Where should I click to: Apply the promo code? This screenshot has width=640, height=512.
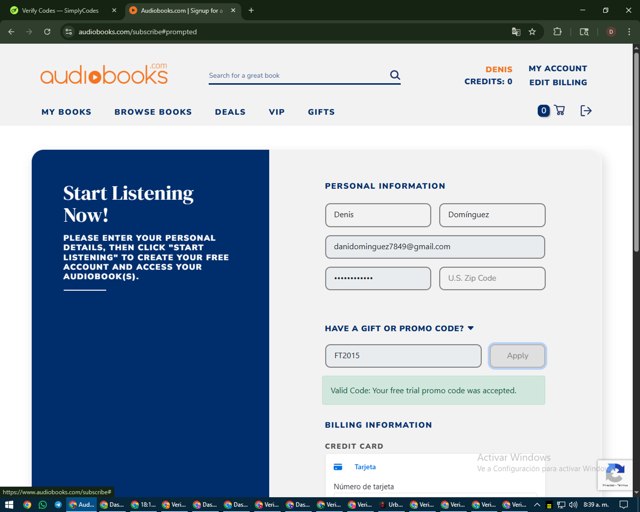517,356
